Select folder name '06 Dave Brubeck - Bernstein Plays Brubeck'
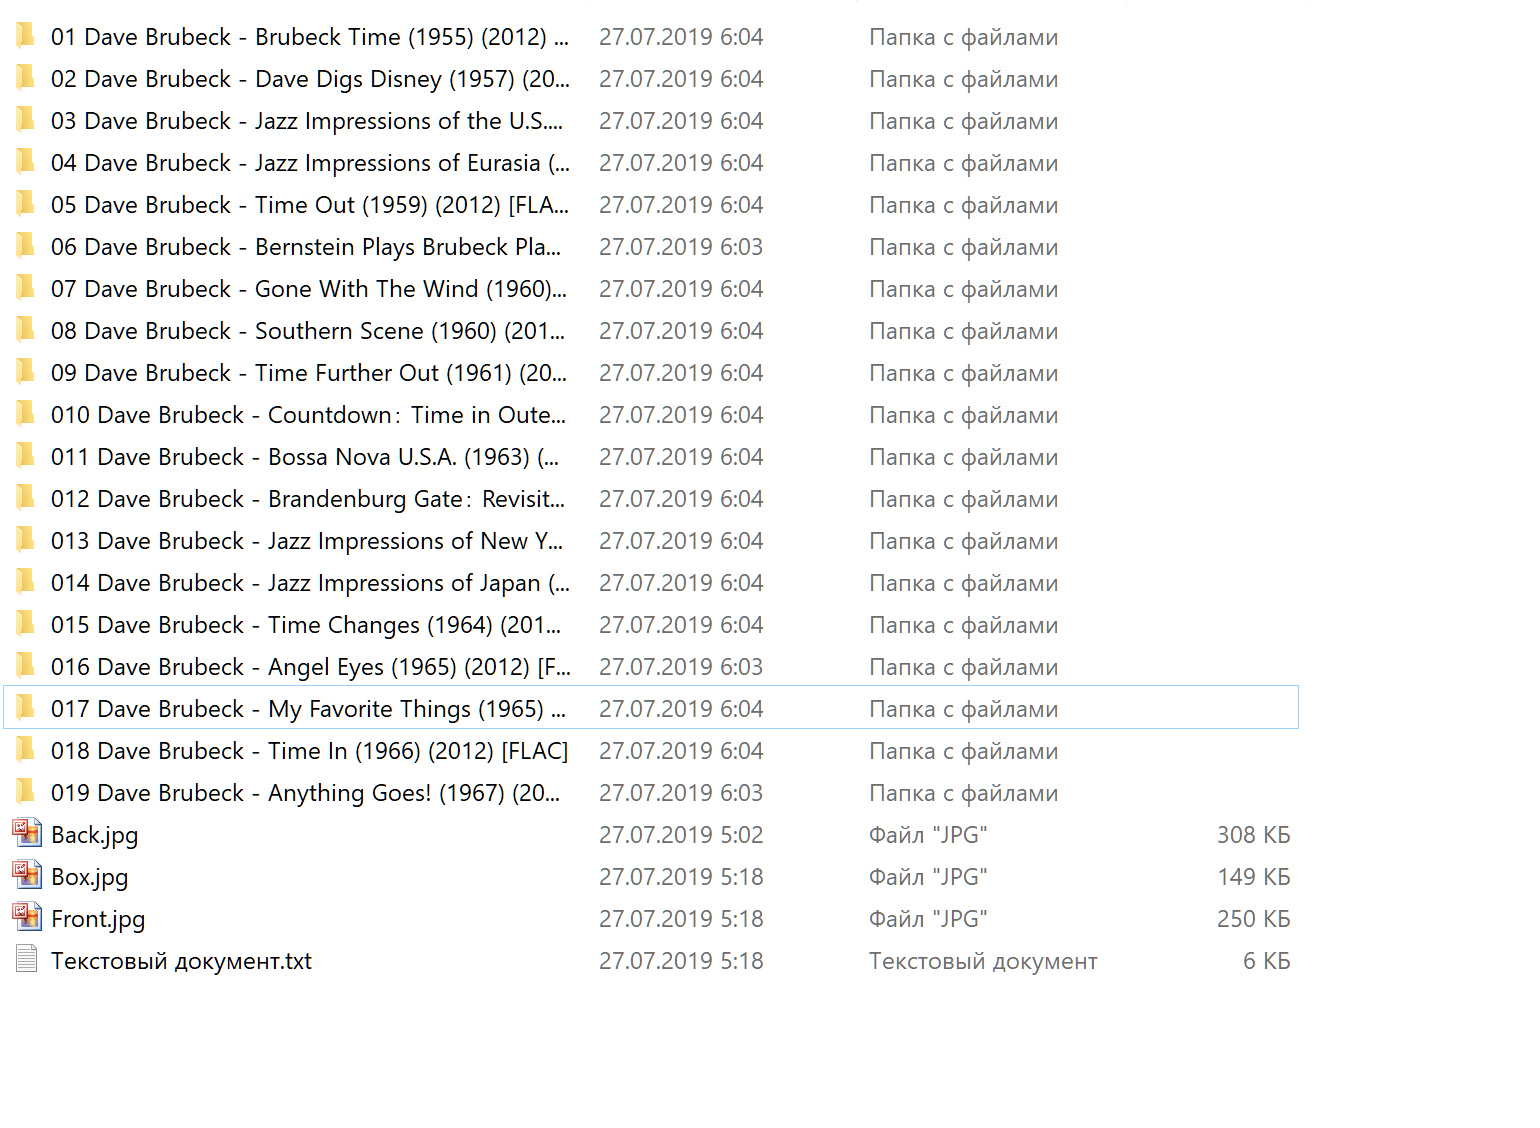Screen dimensions: 1540x1128 [x=306, y=247]
